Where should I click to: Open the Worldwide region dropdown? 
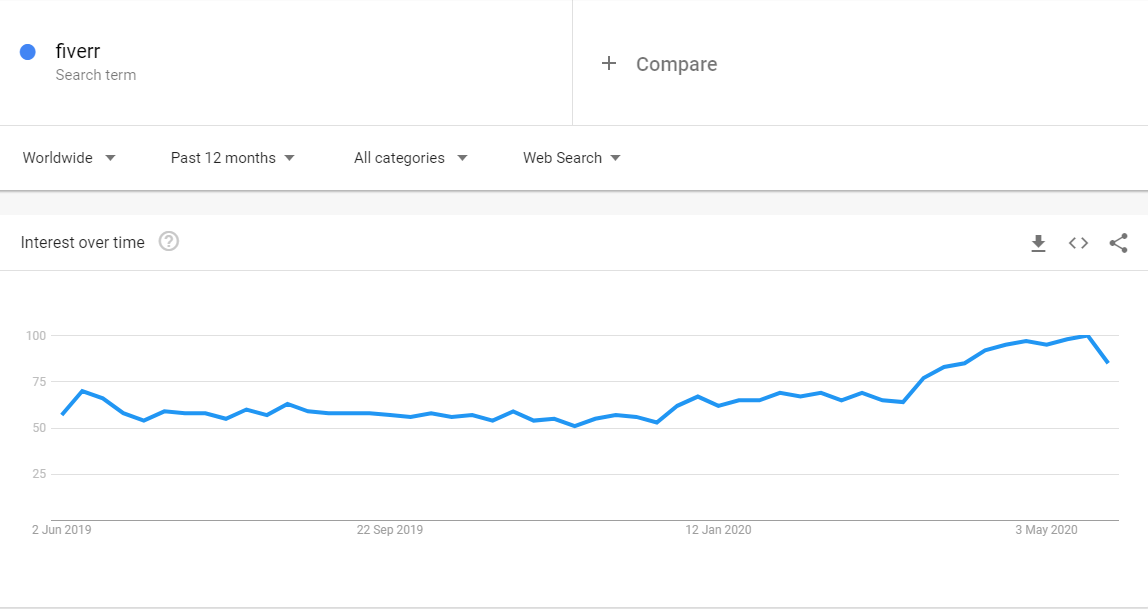click(x=69, y=158)
